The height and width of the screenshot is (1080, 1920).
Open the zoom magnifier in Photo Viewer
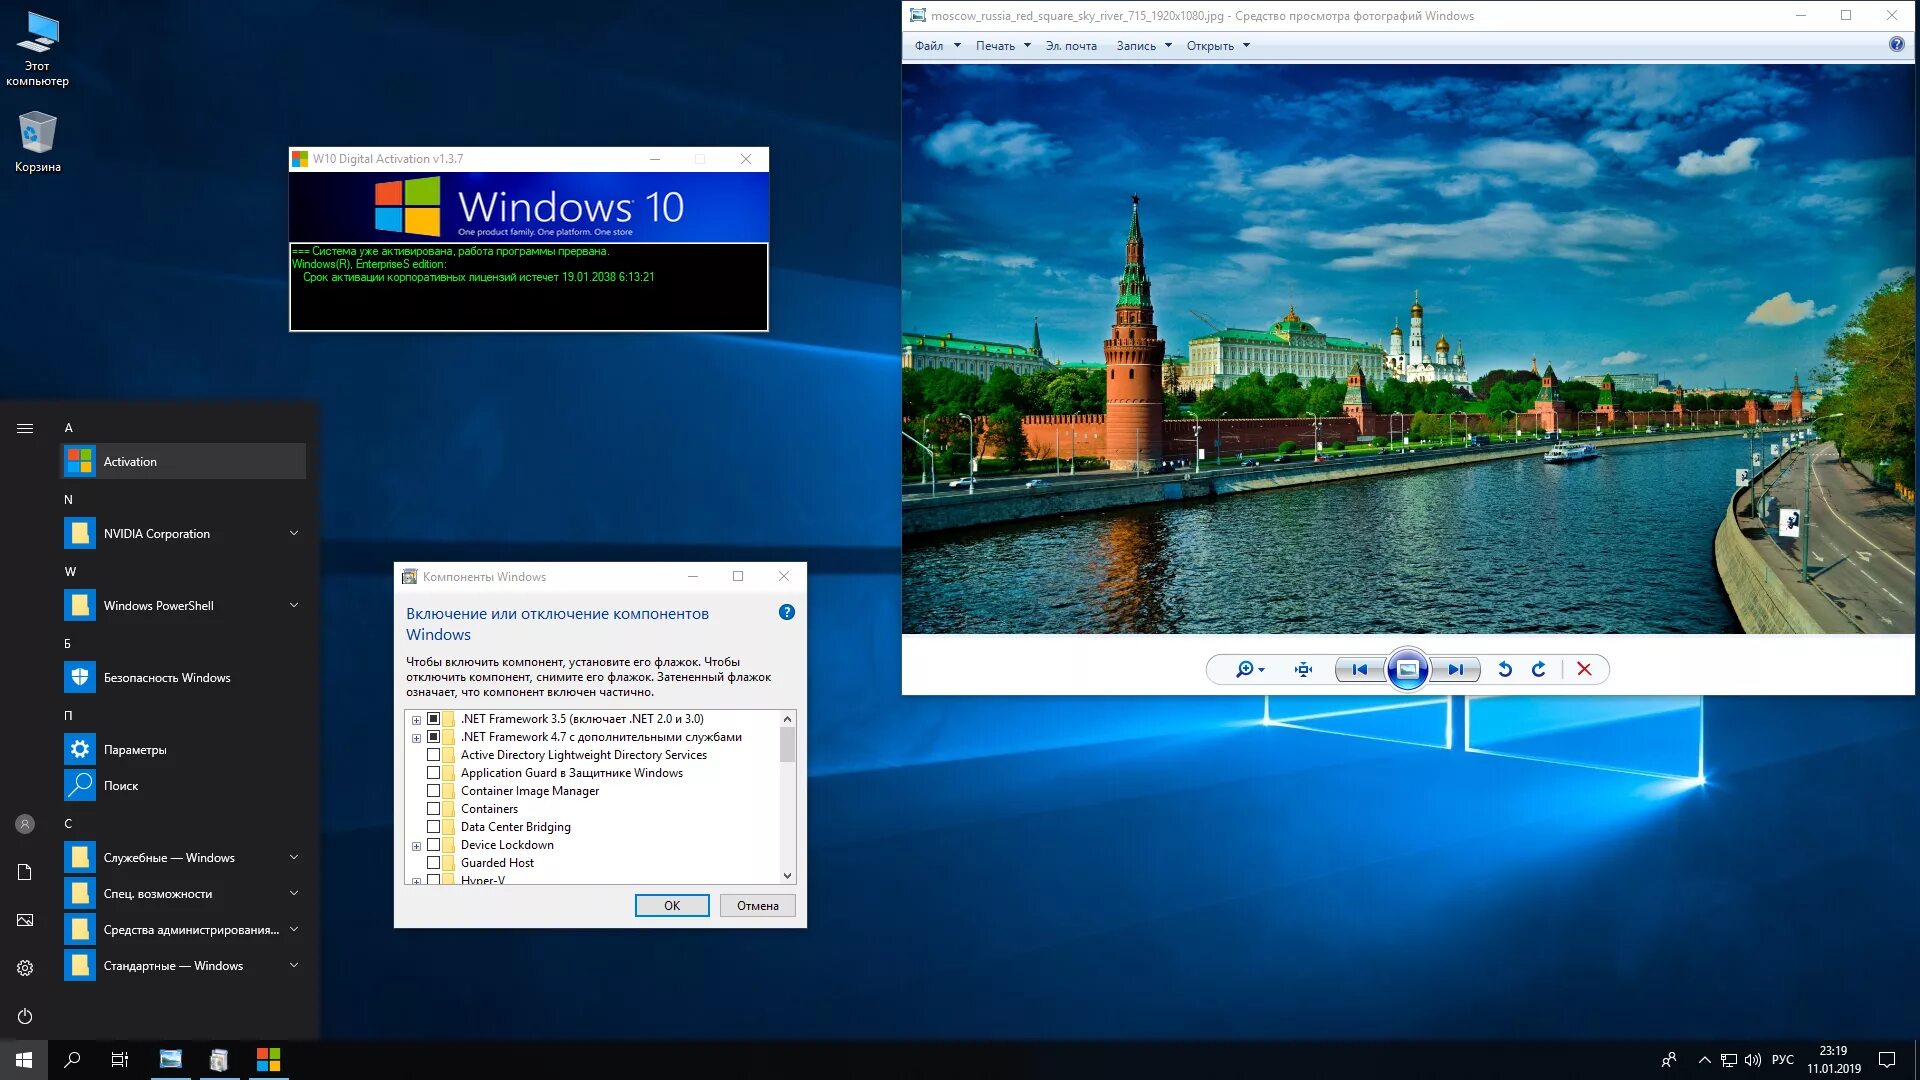(x=1250, y=670)
